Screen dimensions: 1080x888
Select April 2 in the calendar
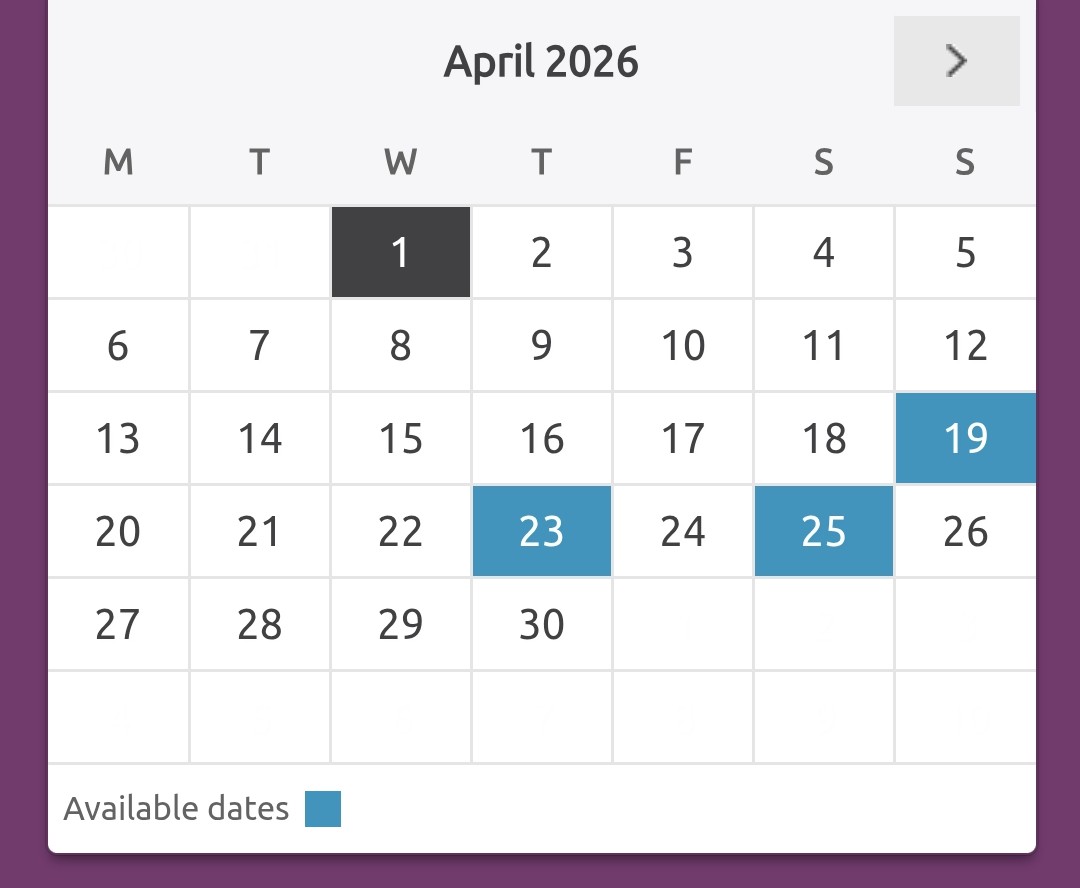(541, 252)
